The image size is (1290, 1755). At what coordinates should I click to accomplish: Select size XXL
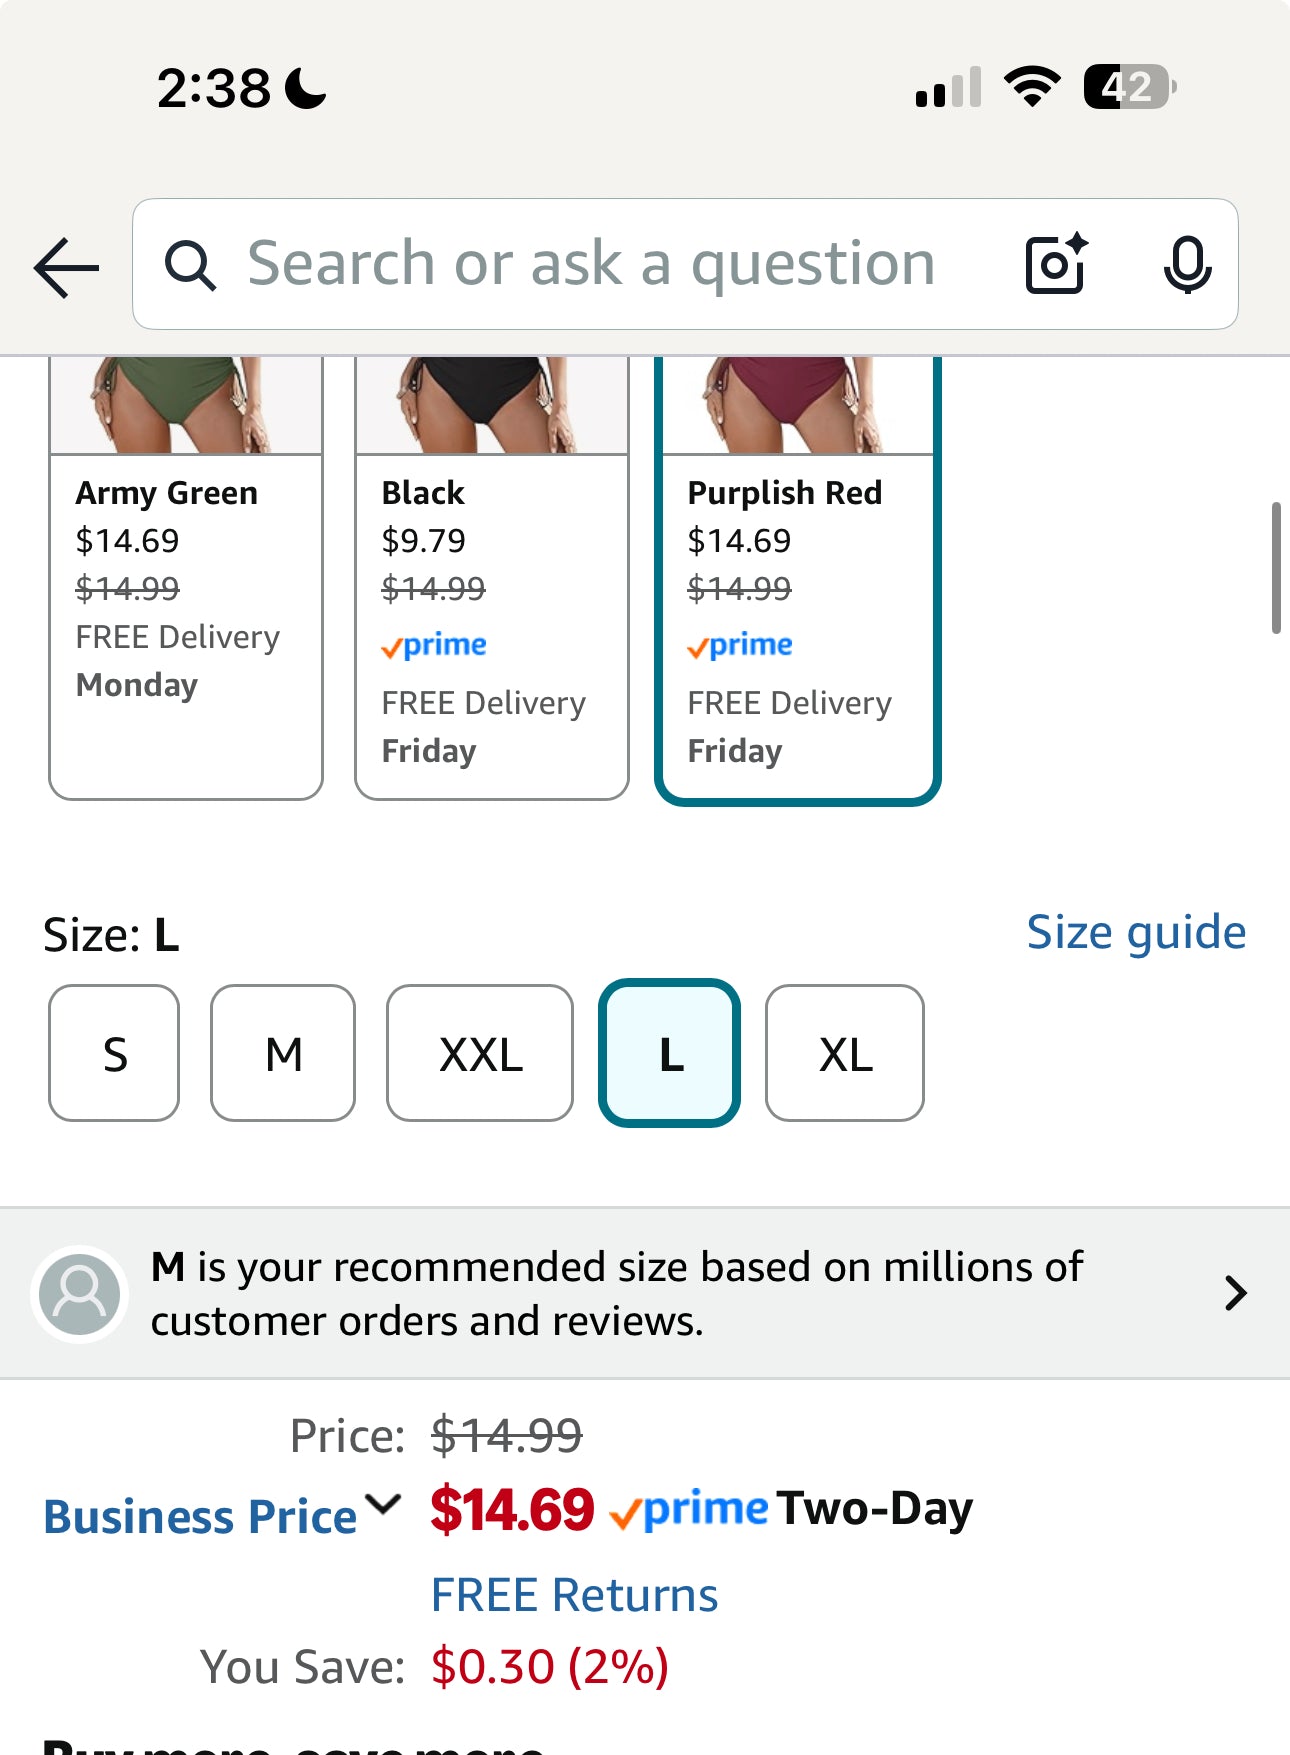click(x=480, y=1054)
